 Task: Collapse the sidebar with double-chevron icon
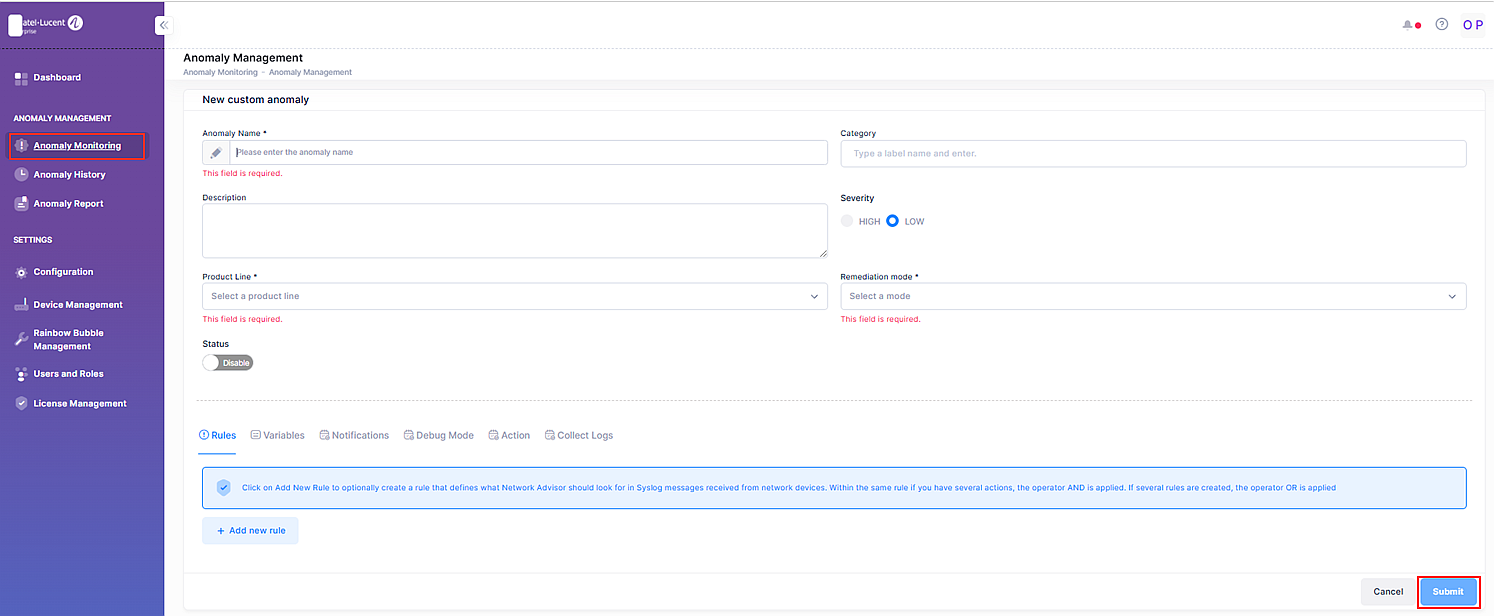164,25
